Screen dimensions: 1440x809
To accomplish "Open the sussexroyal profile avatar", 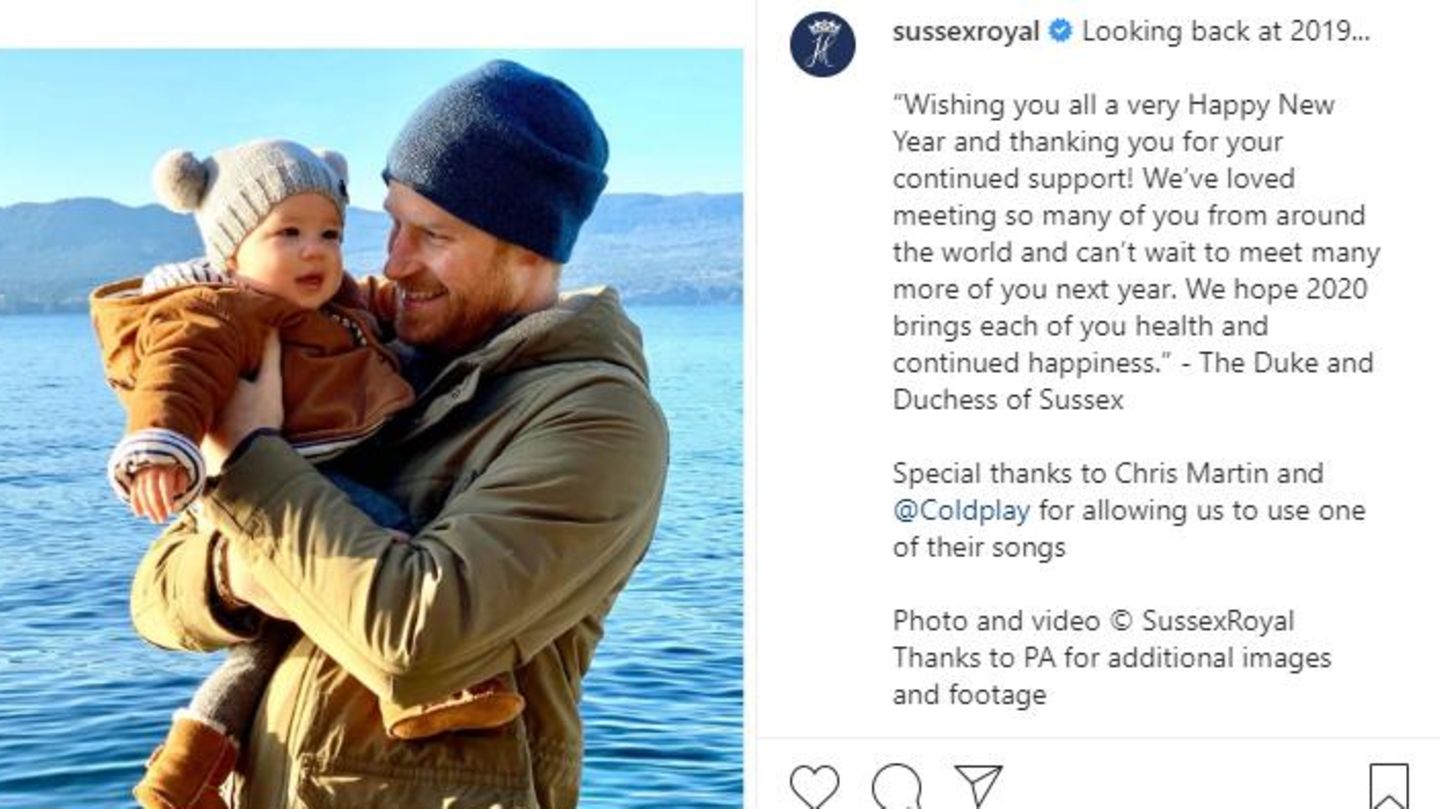I will [x=823, y=45].
